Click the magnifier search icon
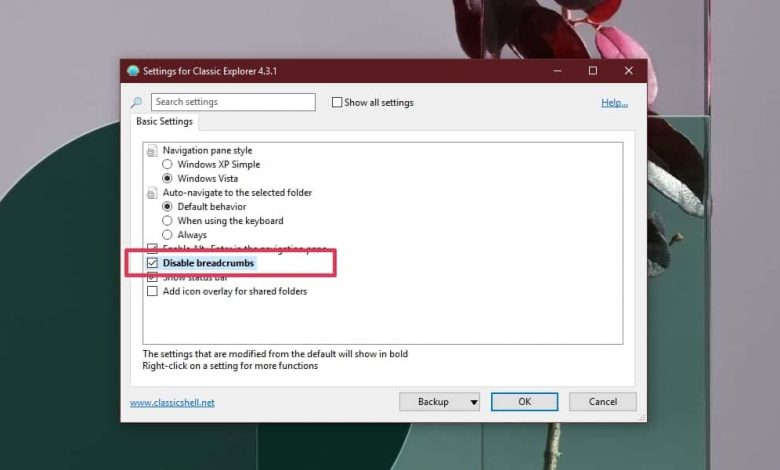This screenshot has height=470, width=780. coord(136,102)
